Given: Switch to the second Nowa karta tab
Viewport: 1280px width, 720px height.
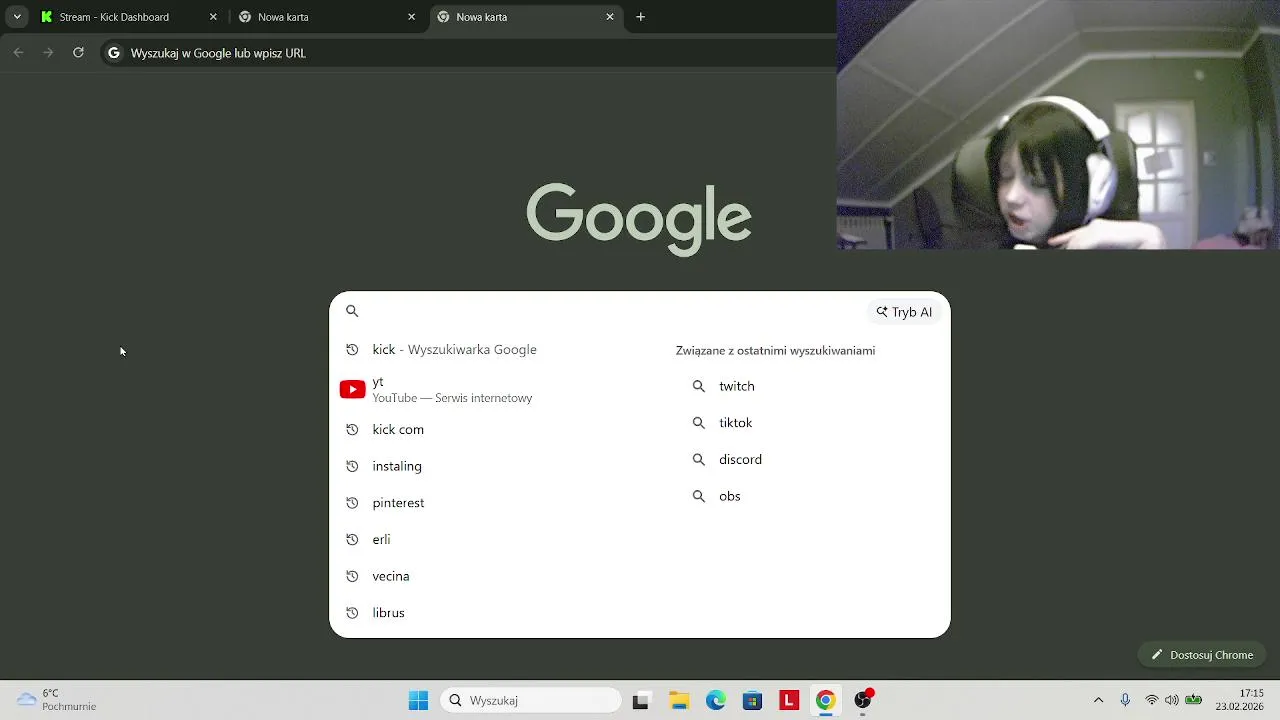Looking at the screenshot, I should click(x=327, y=17).
